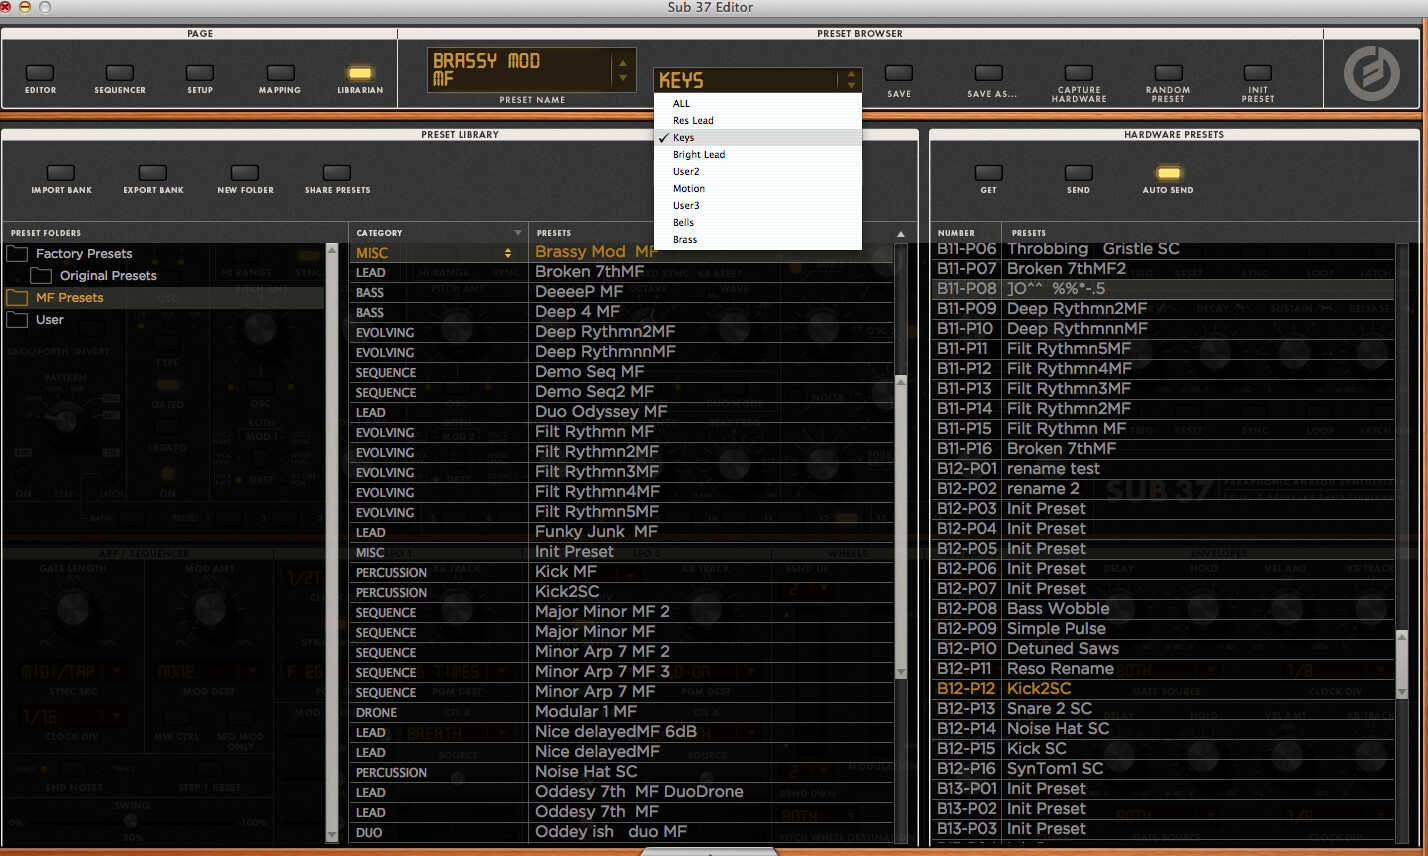The image size is (1428, 856).
Task: Open the Setup page
Action: click(200, 73)
